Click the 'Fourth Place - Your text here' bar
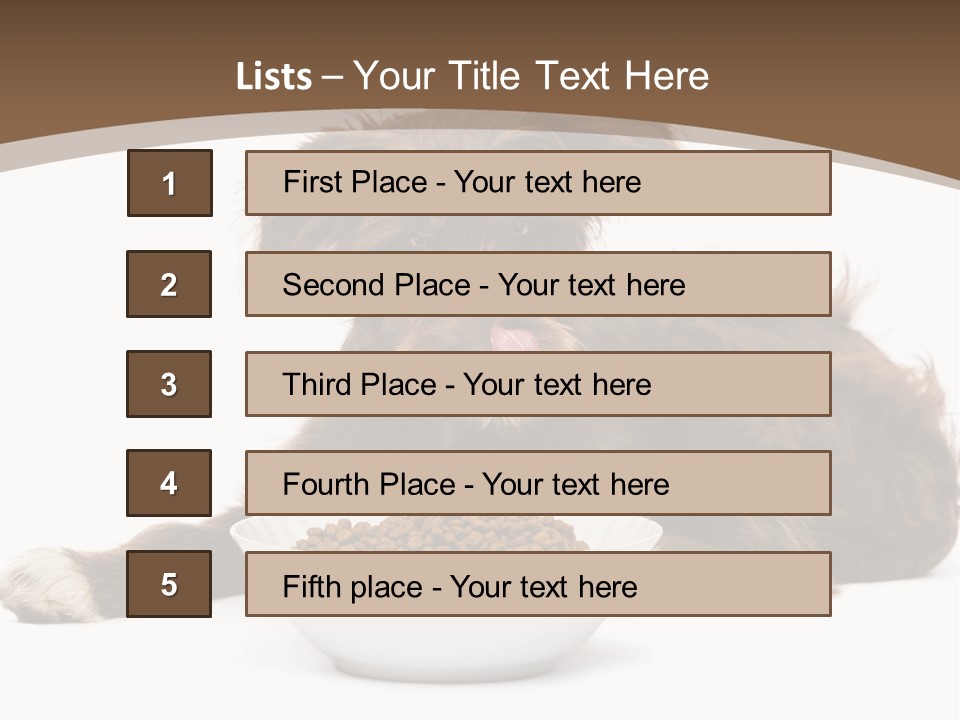This screenshot has width=960, height=720. pyautogui.click(x=538, y=483)
